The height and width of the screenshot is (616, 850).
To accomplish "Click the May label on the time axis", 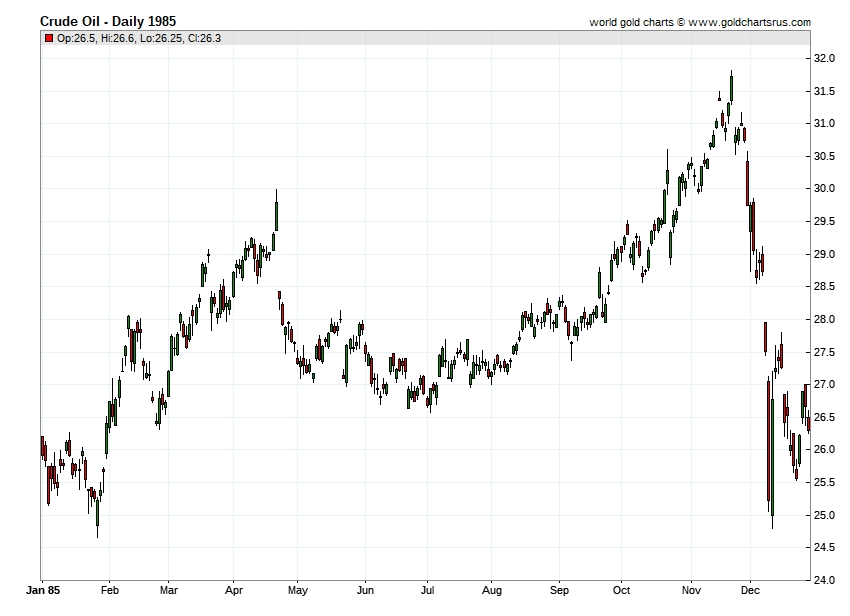I will (x=298, y=591).
